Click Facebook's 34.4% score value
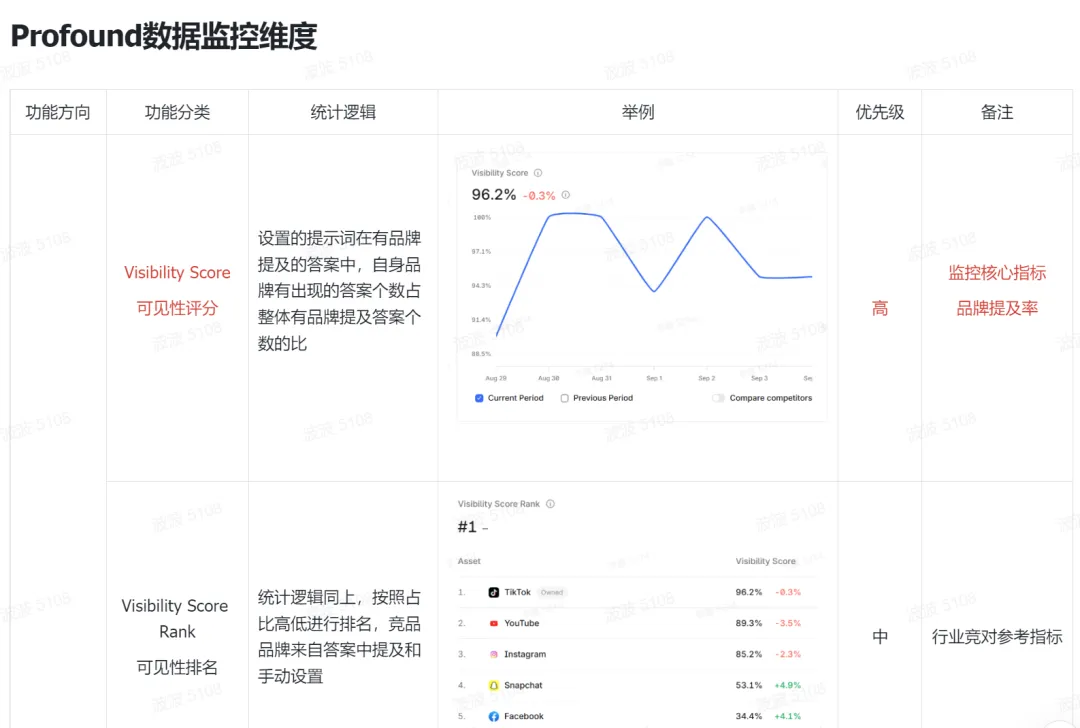The image size is (1080, 728). pos(749,716)
